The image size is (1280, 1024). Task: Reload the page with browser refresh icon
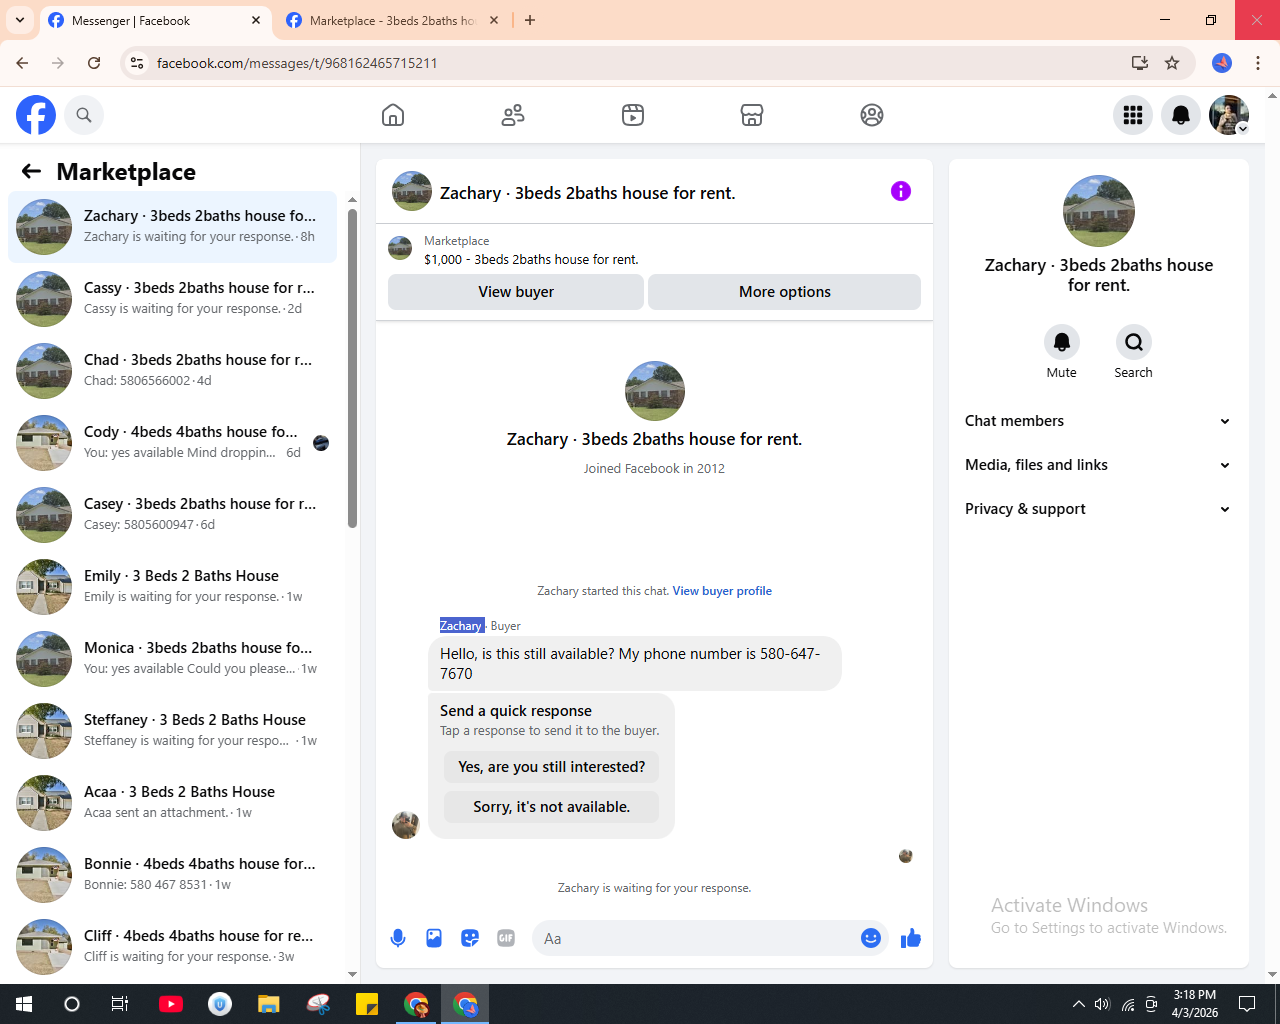point(94,63)
